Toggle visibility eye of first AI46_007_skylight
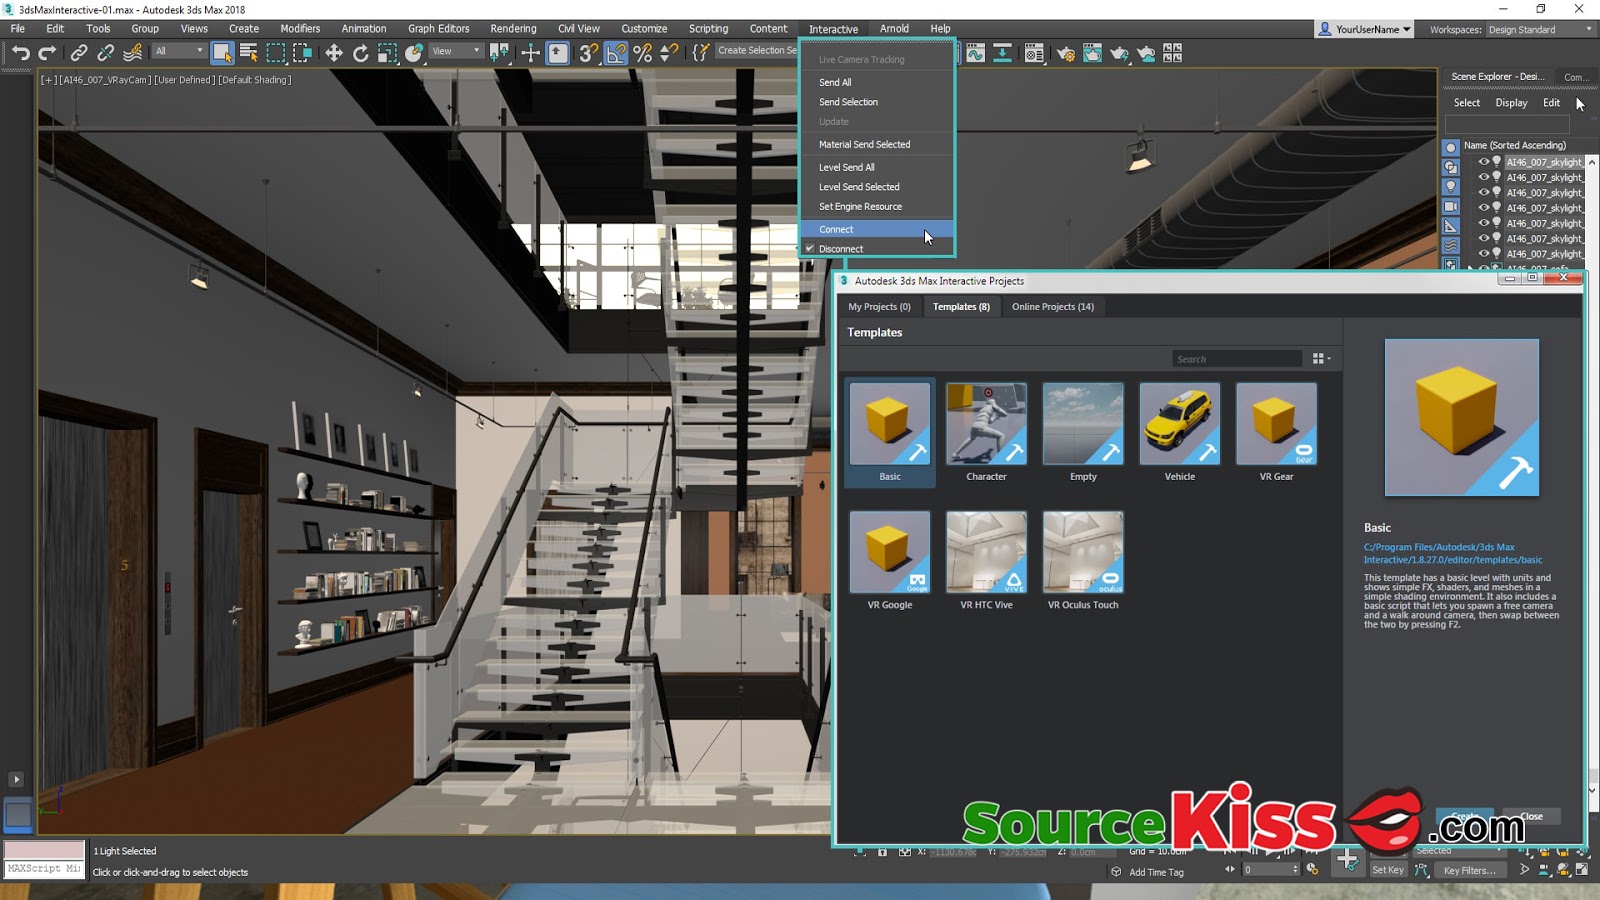 click(x=1484, y=162)
